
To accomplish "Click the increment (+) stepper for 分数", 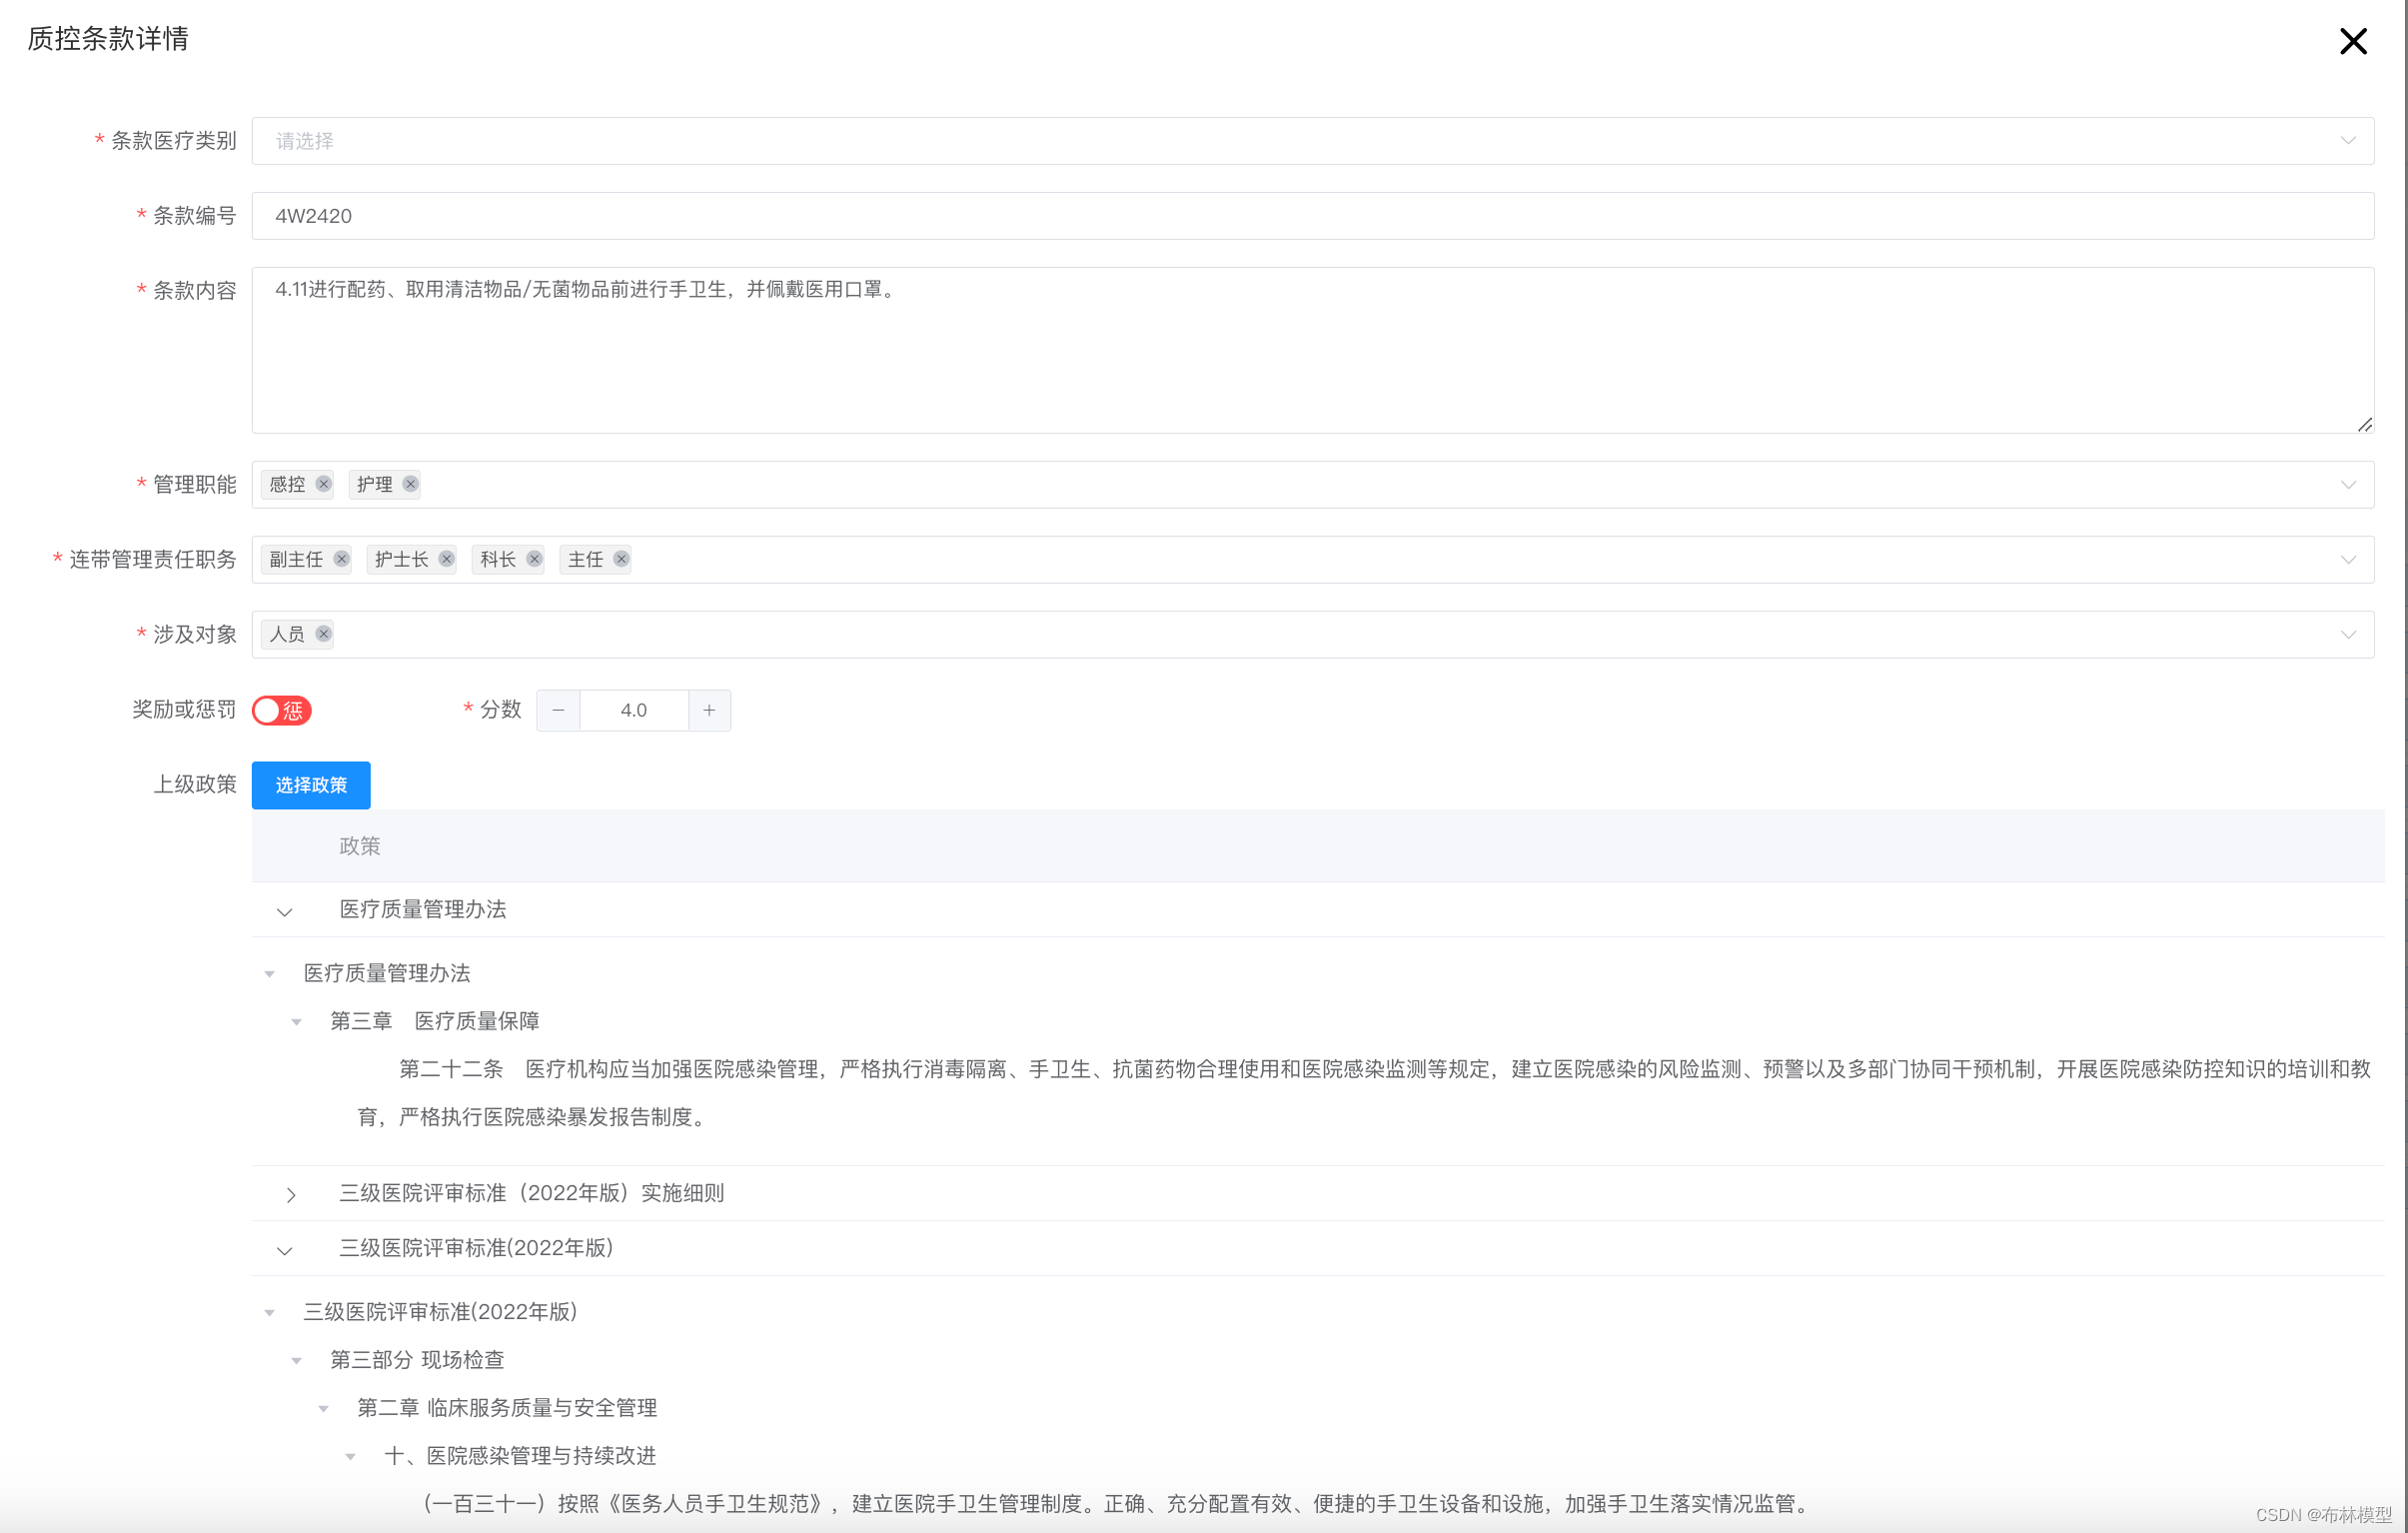I will [709, 710].
